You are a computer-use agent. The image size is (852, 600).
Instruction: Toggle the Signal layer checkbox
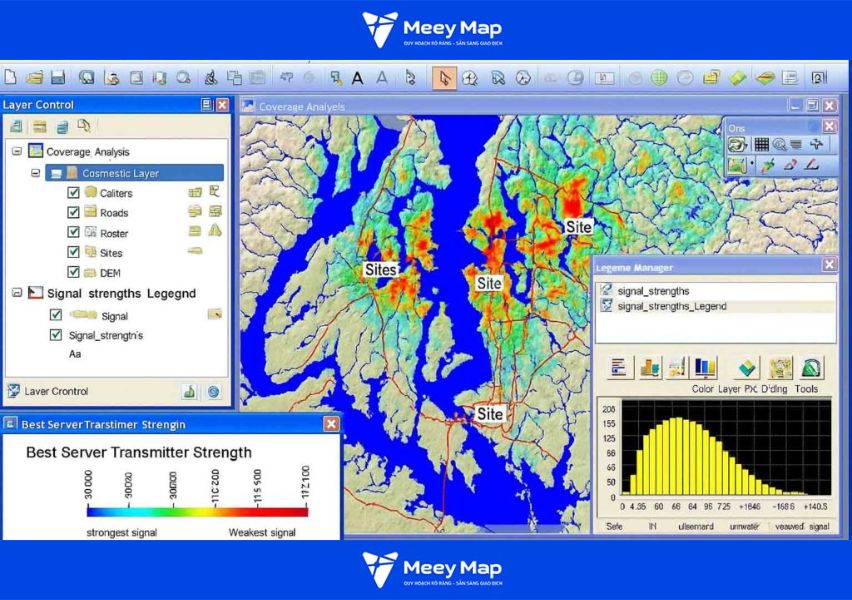point(55,314)
